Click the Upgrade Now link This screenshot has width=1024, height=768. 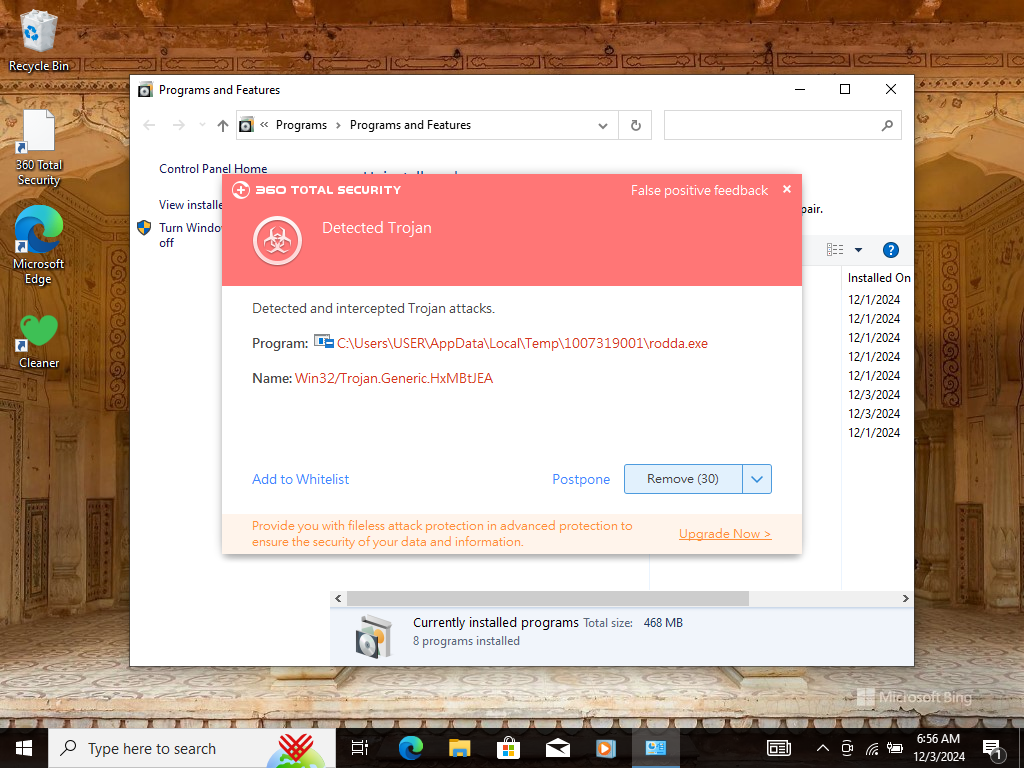pyautogui.click(x=724, y=534)
